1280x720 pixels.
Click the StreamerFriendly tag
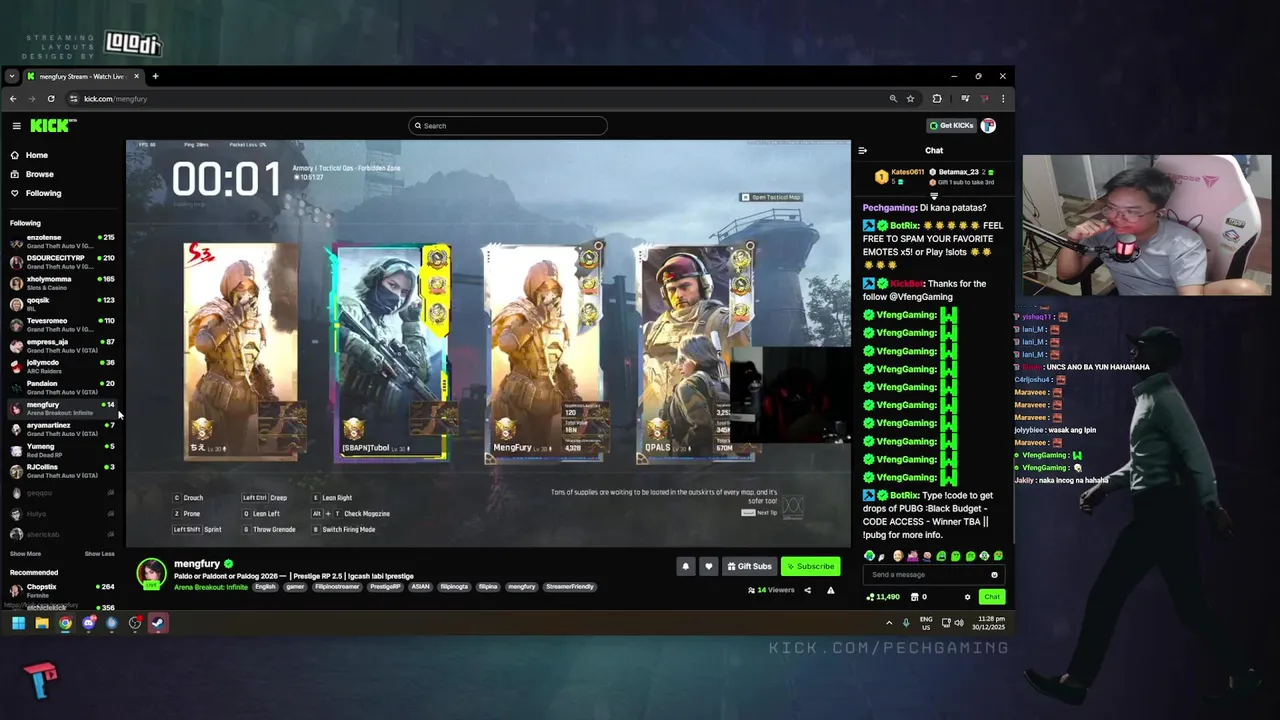(x=570, y=587)
